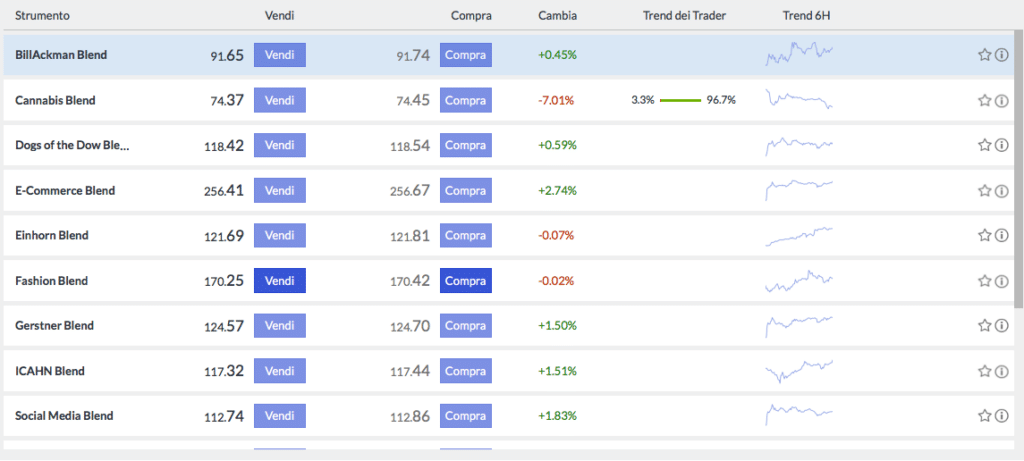The height and width of the screenshot is (461, 1024).
Task: Open Social Media Blend info icon
Action: click(x=1001, y=415)
